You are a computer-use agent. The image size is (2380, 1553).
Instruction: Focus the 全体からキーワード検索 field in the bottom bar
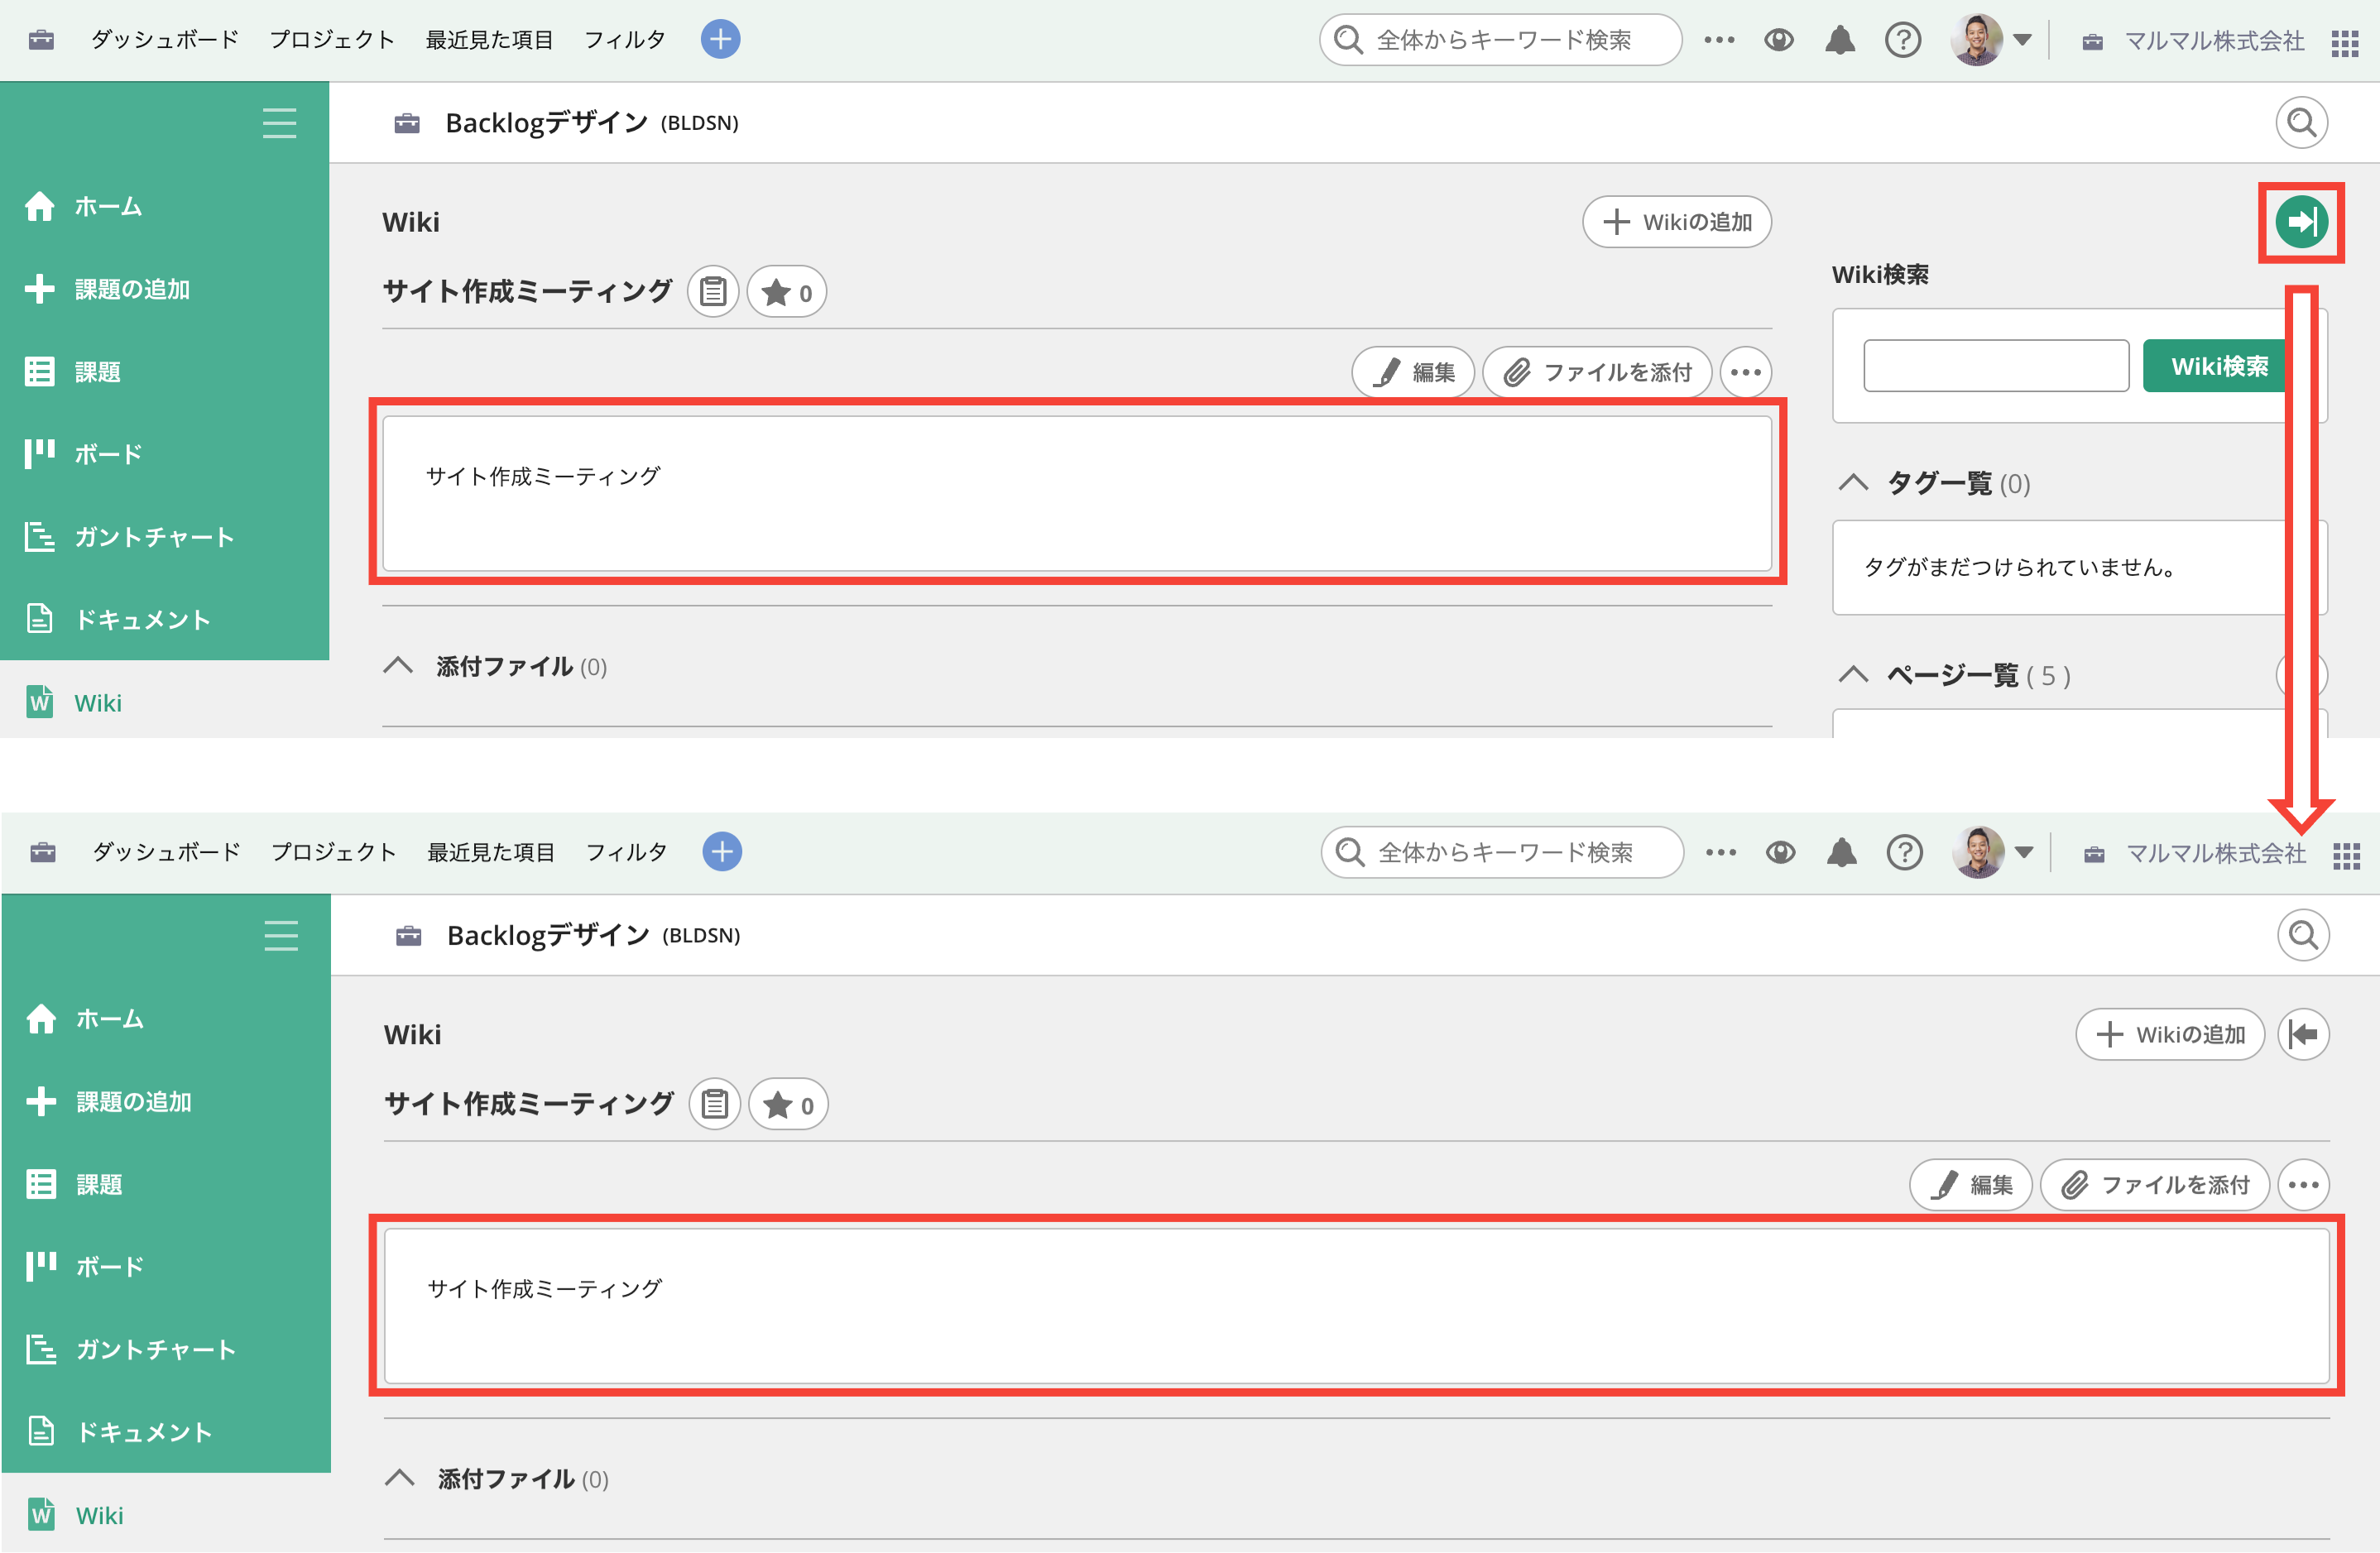(1502, 852)
